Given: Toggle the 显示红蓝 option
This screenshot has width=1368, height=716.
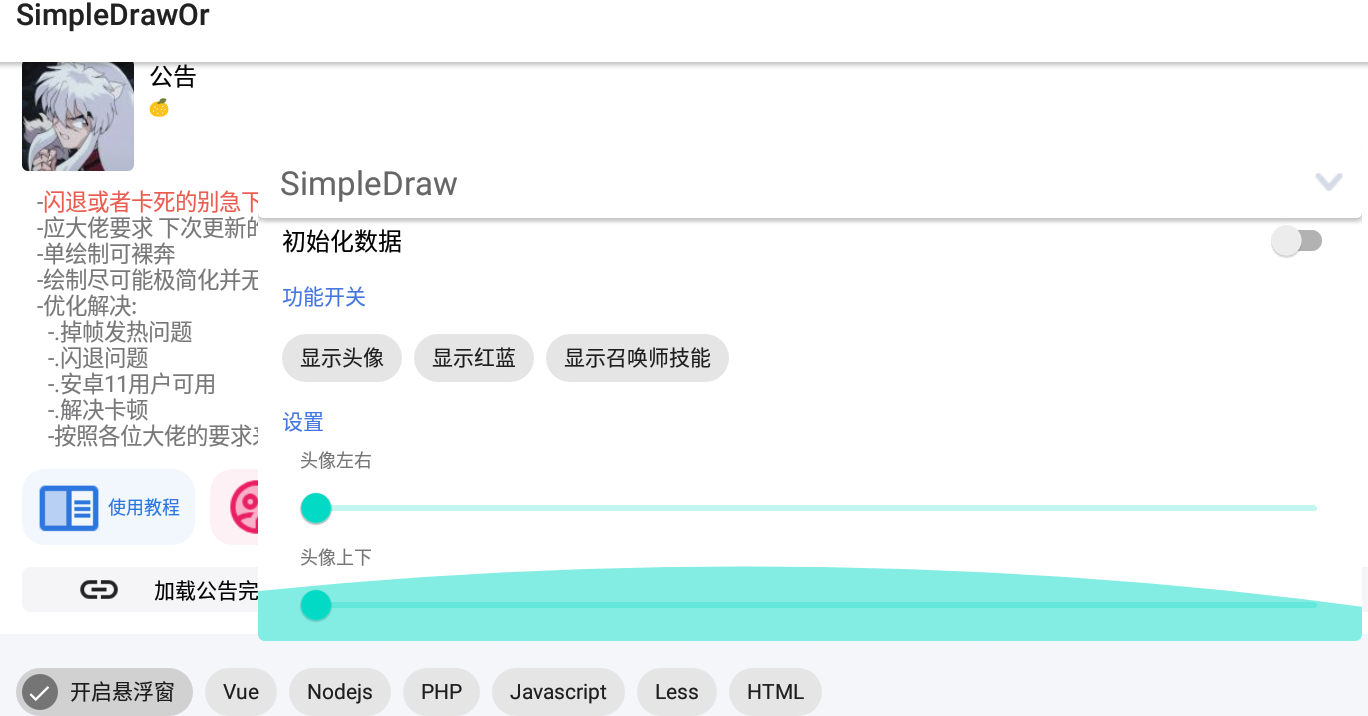Looking at the screenshot, I should (x=474, y=358).
